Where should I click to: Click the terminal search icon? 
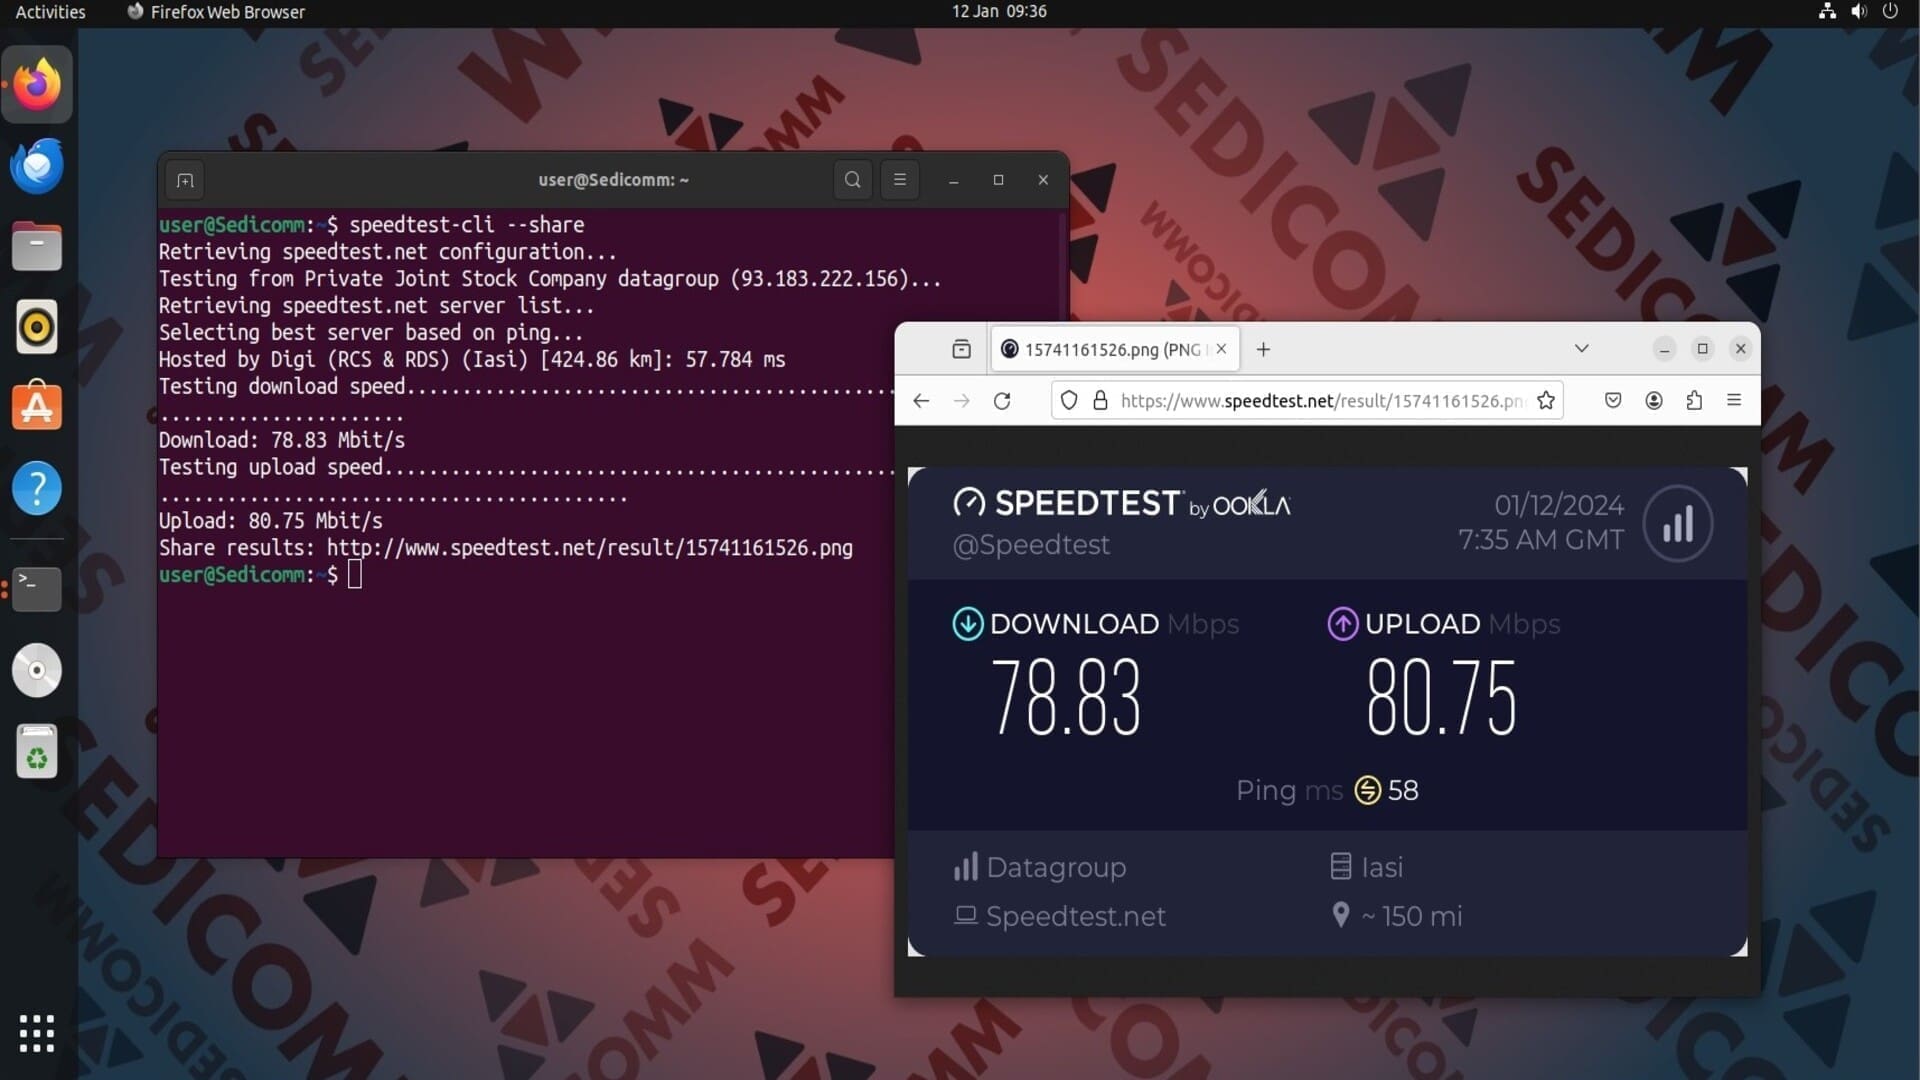(x=852, y=180)
